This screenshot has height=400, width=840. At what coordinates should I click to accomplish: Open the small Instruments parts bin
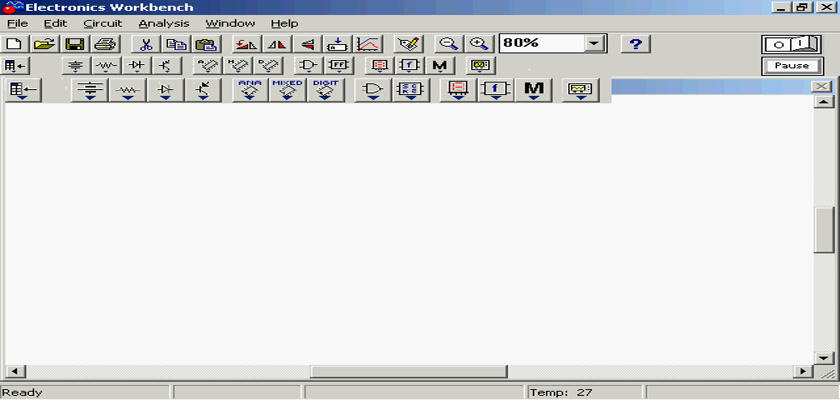coord(480,66)
